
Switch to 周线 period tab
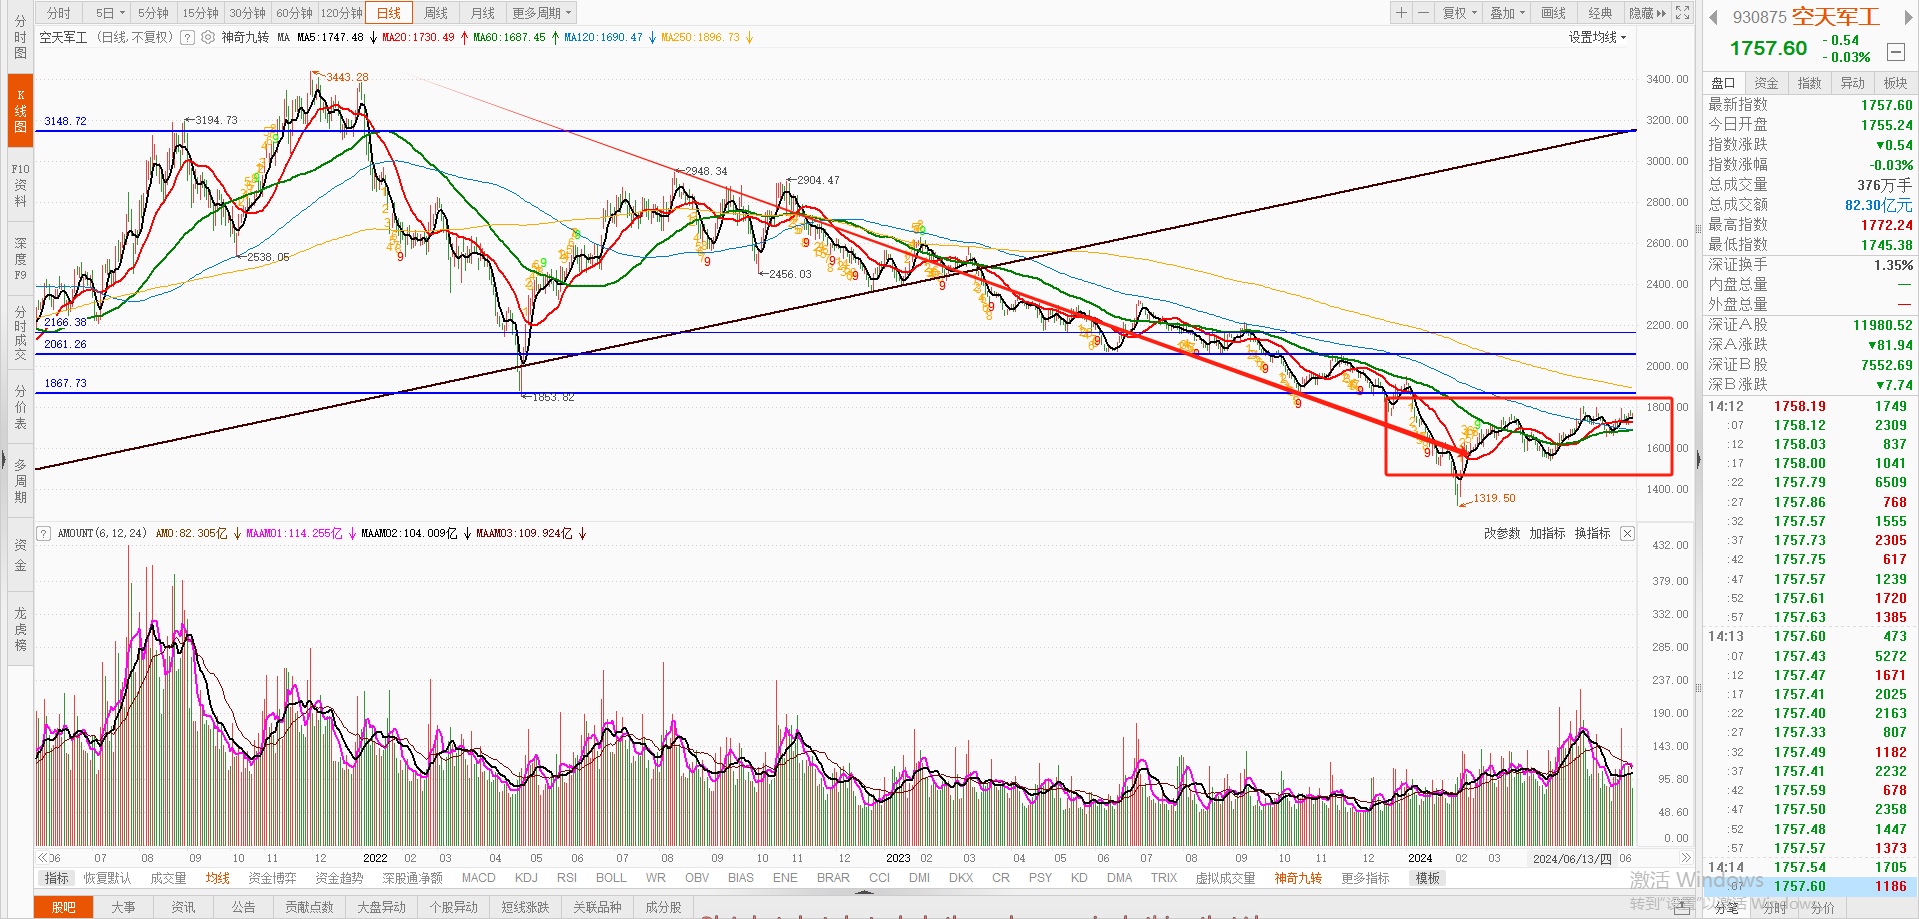tap(436, 13)
